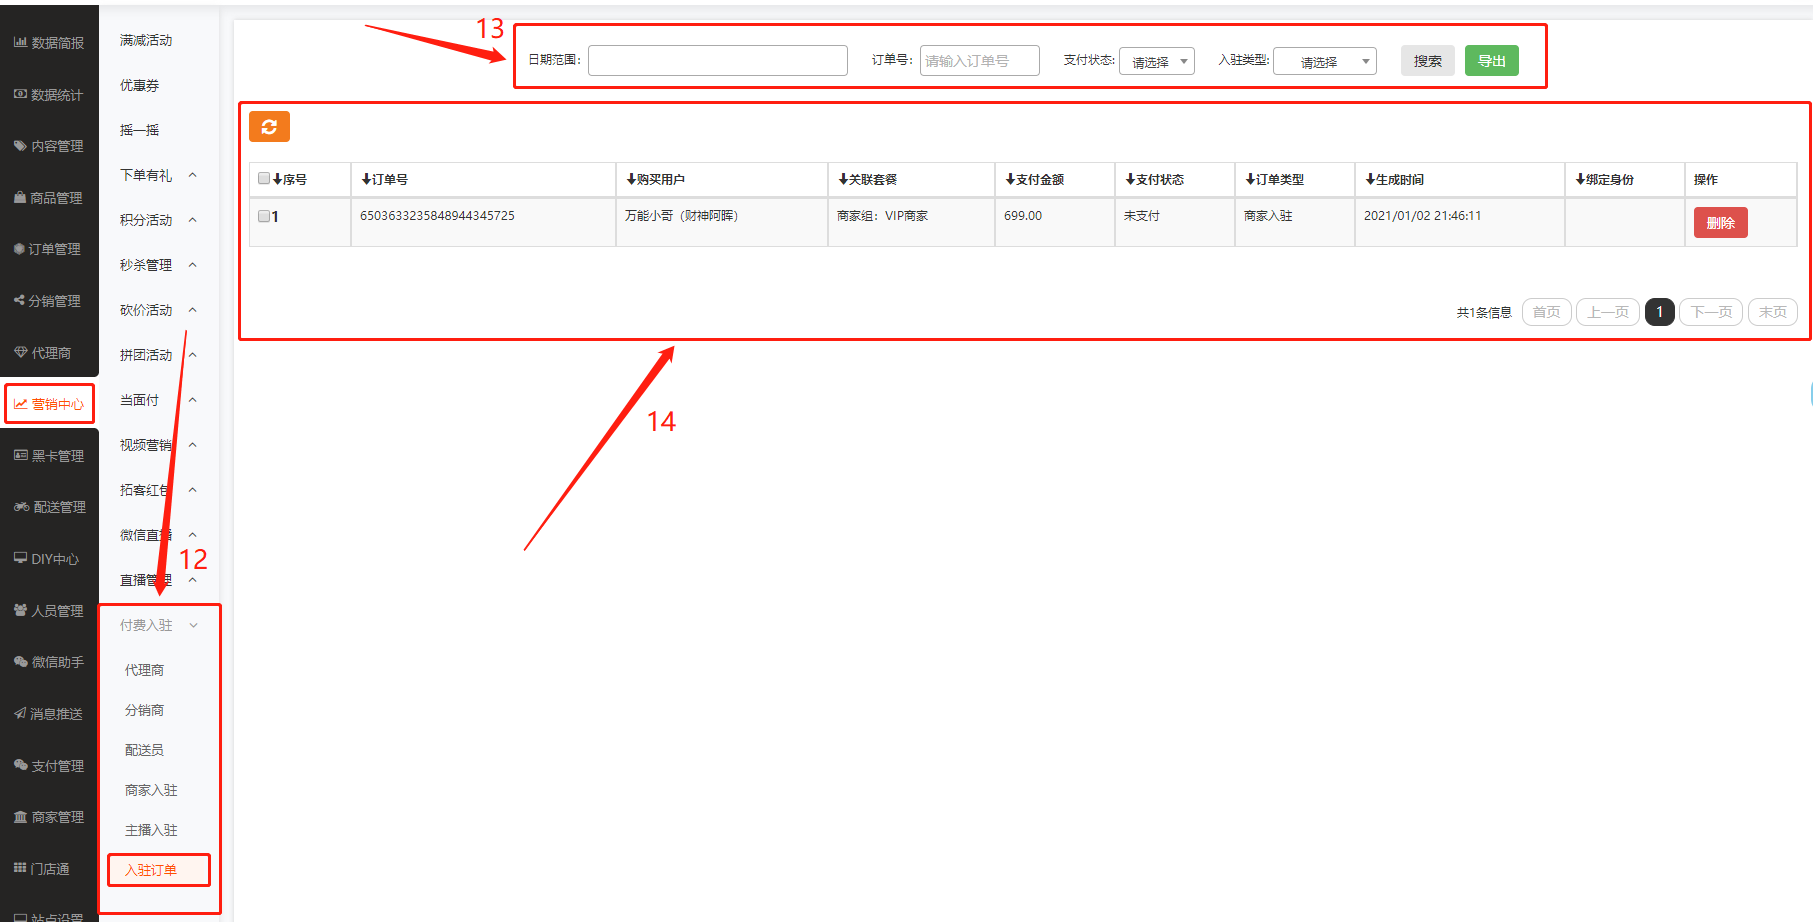Collapse the 付费入驻 submenu
Image resolution: width=1813 pixels, height=922 pixels.
click(x=159, y=625)
